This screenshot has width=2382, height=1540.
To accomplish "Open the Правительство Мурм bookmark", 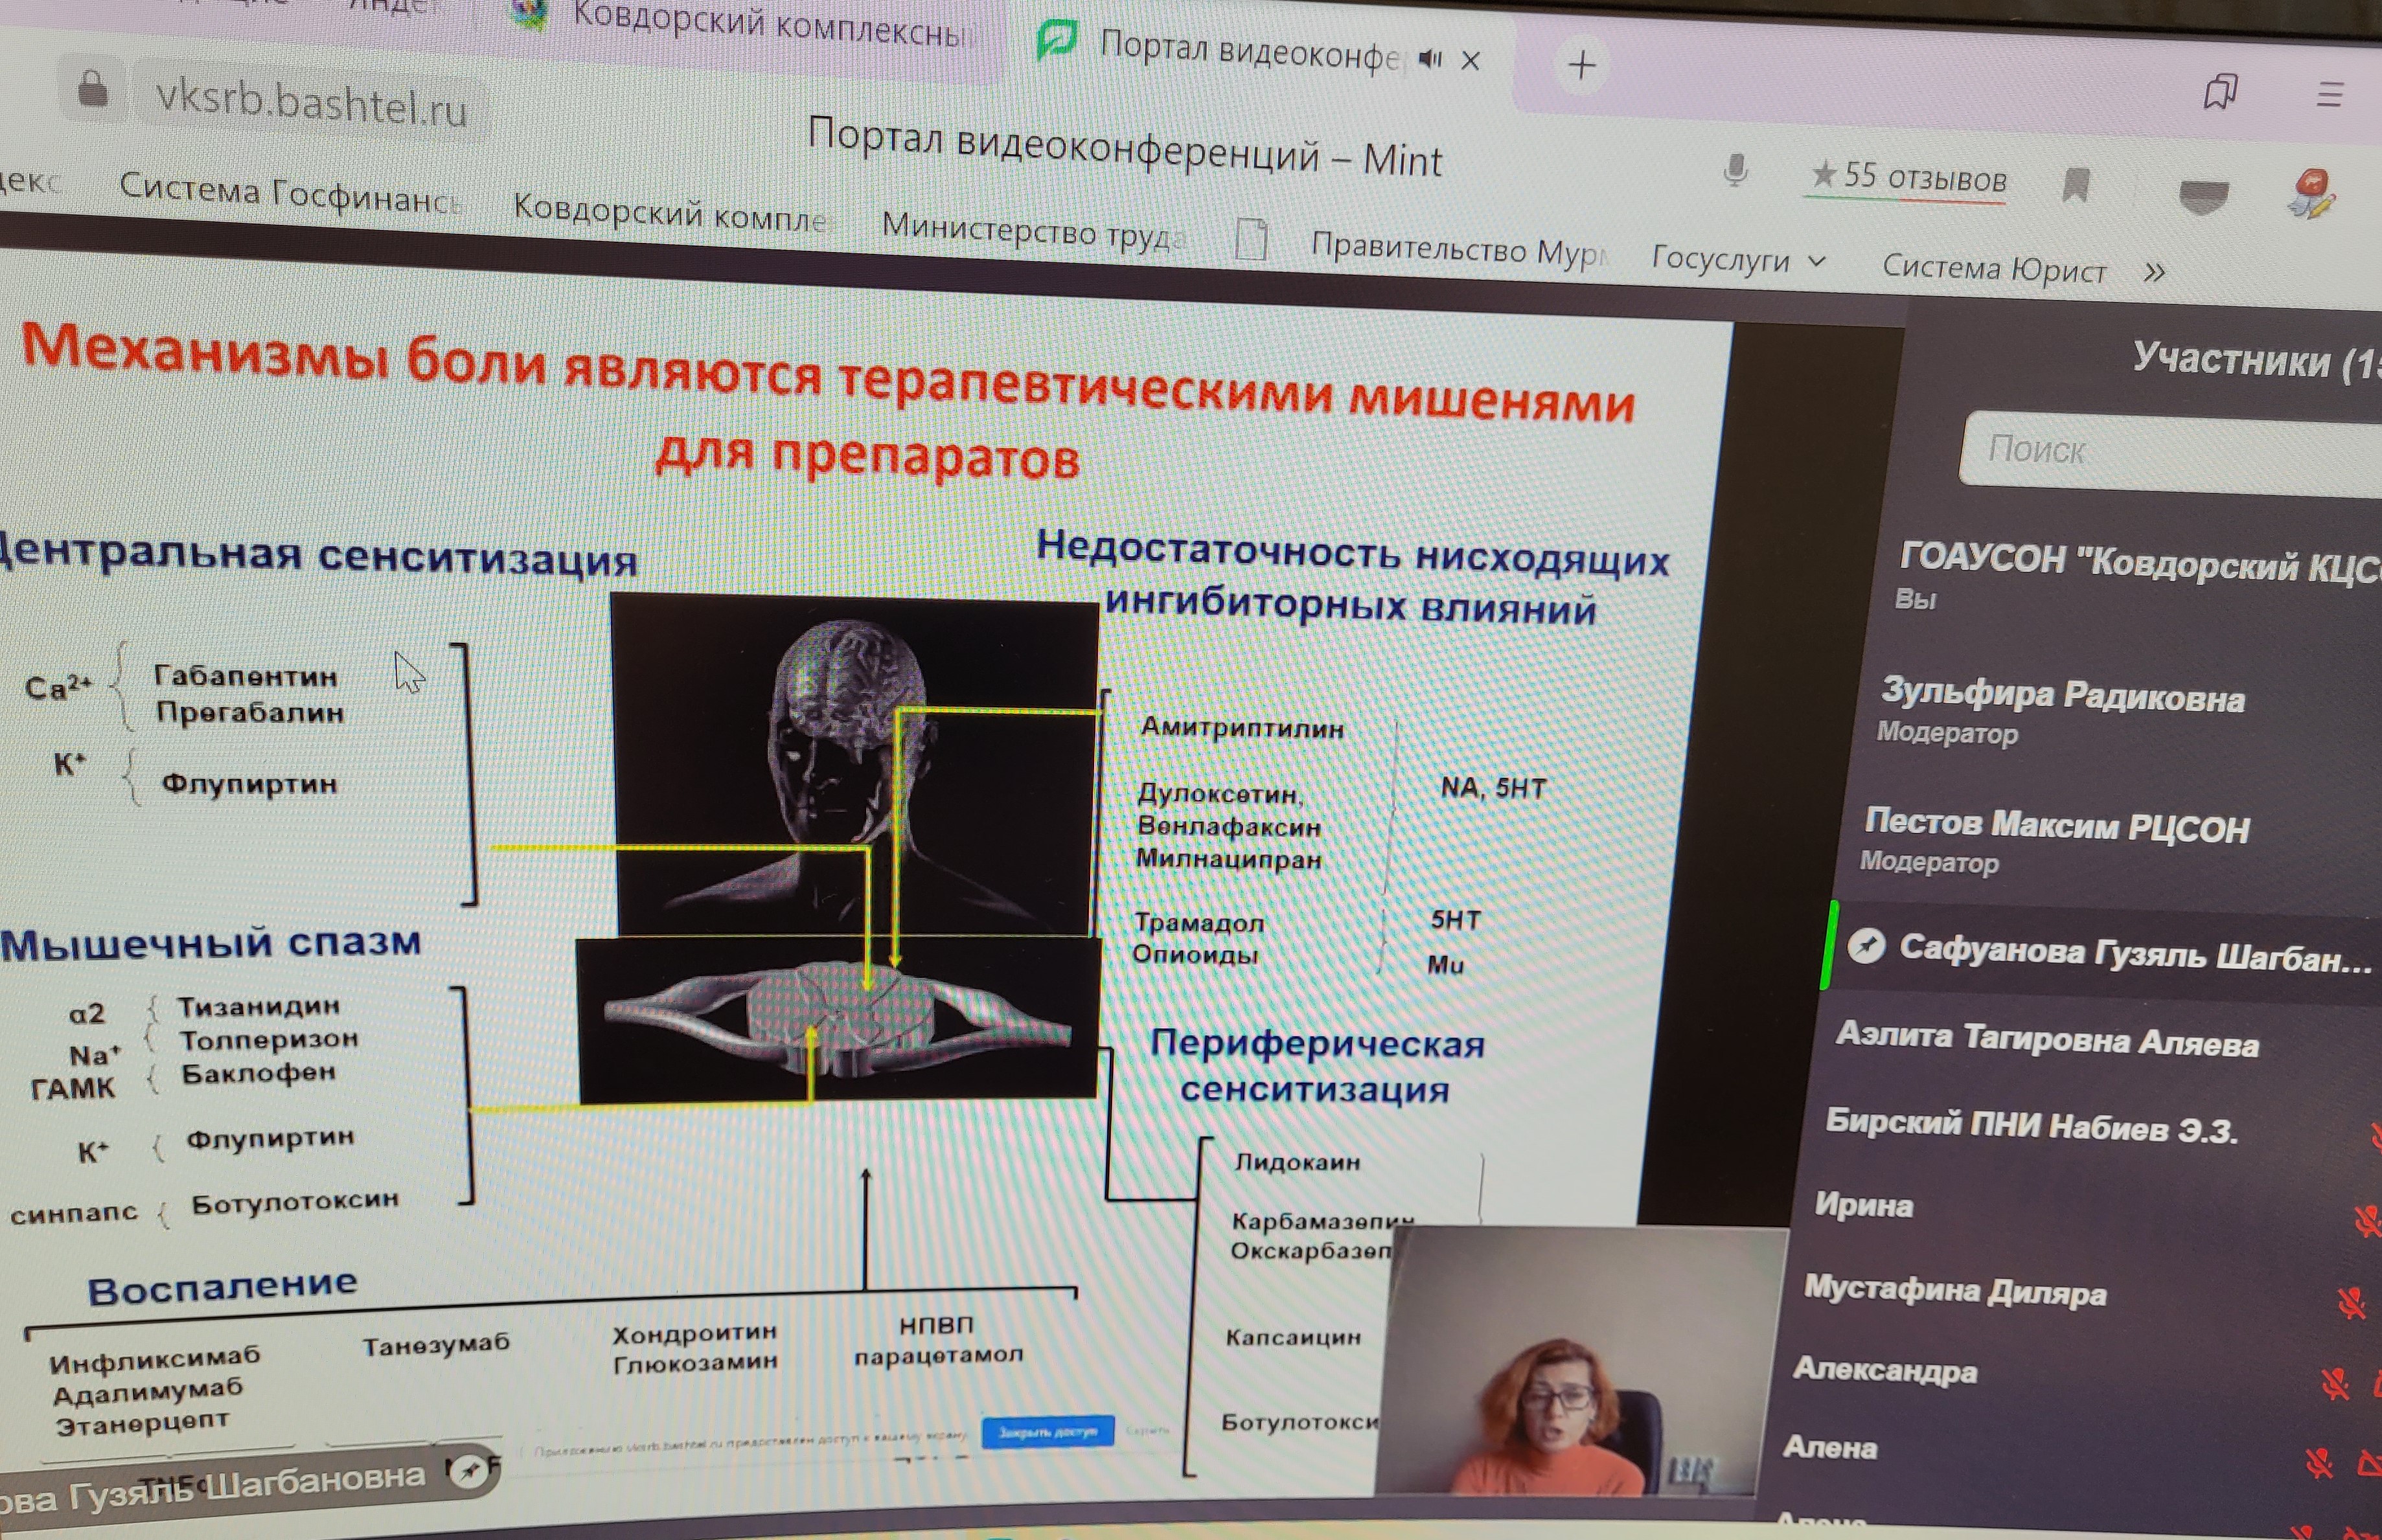I will coord(1459,249).
